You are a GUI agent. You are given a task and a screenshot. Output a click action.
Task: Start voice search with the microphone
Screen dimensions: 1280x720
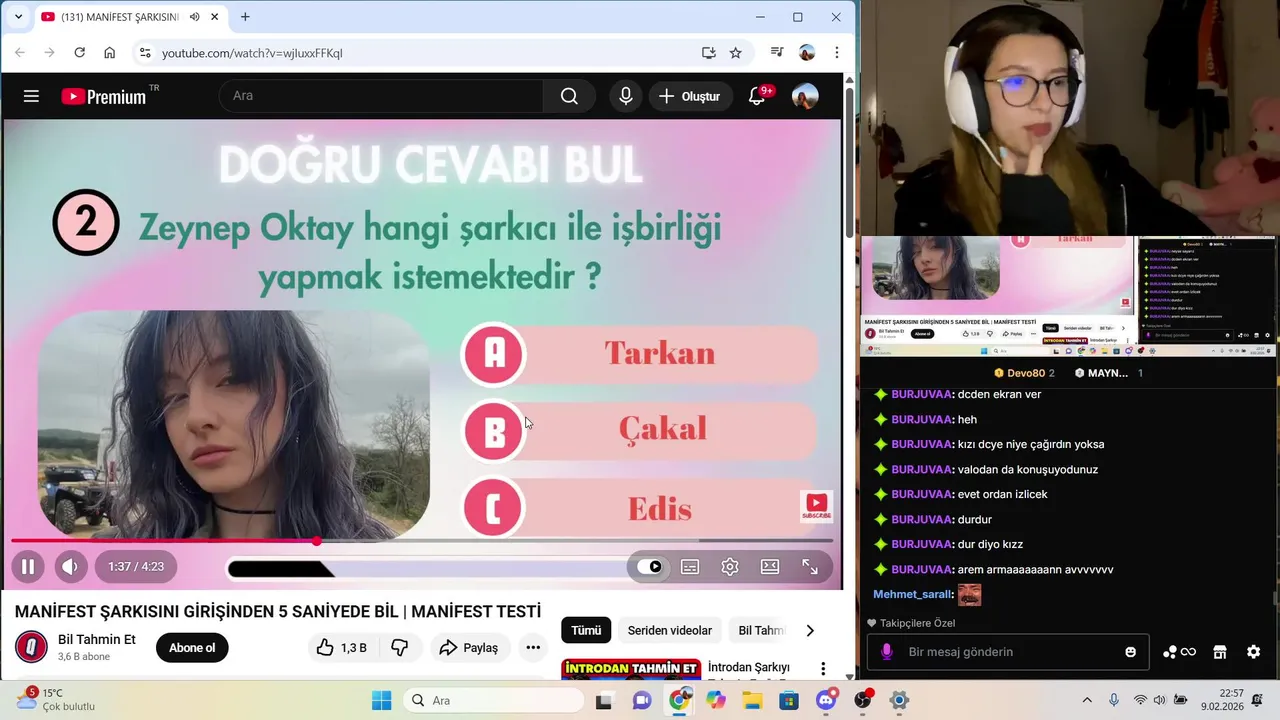(626, 96)
